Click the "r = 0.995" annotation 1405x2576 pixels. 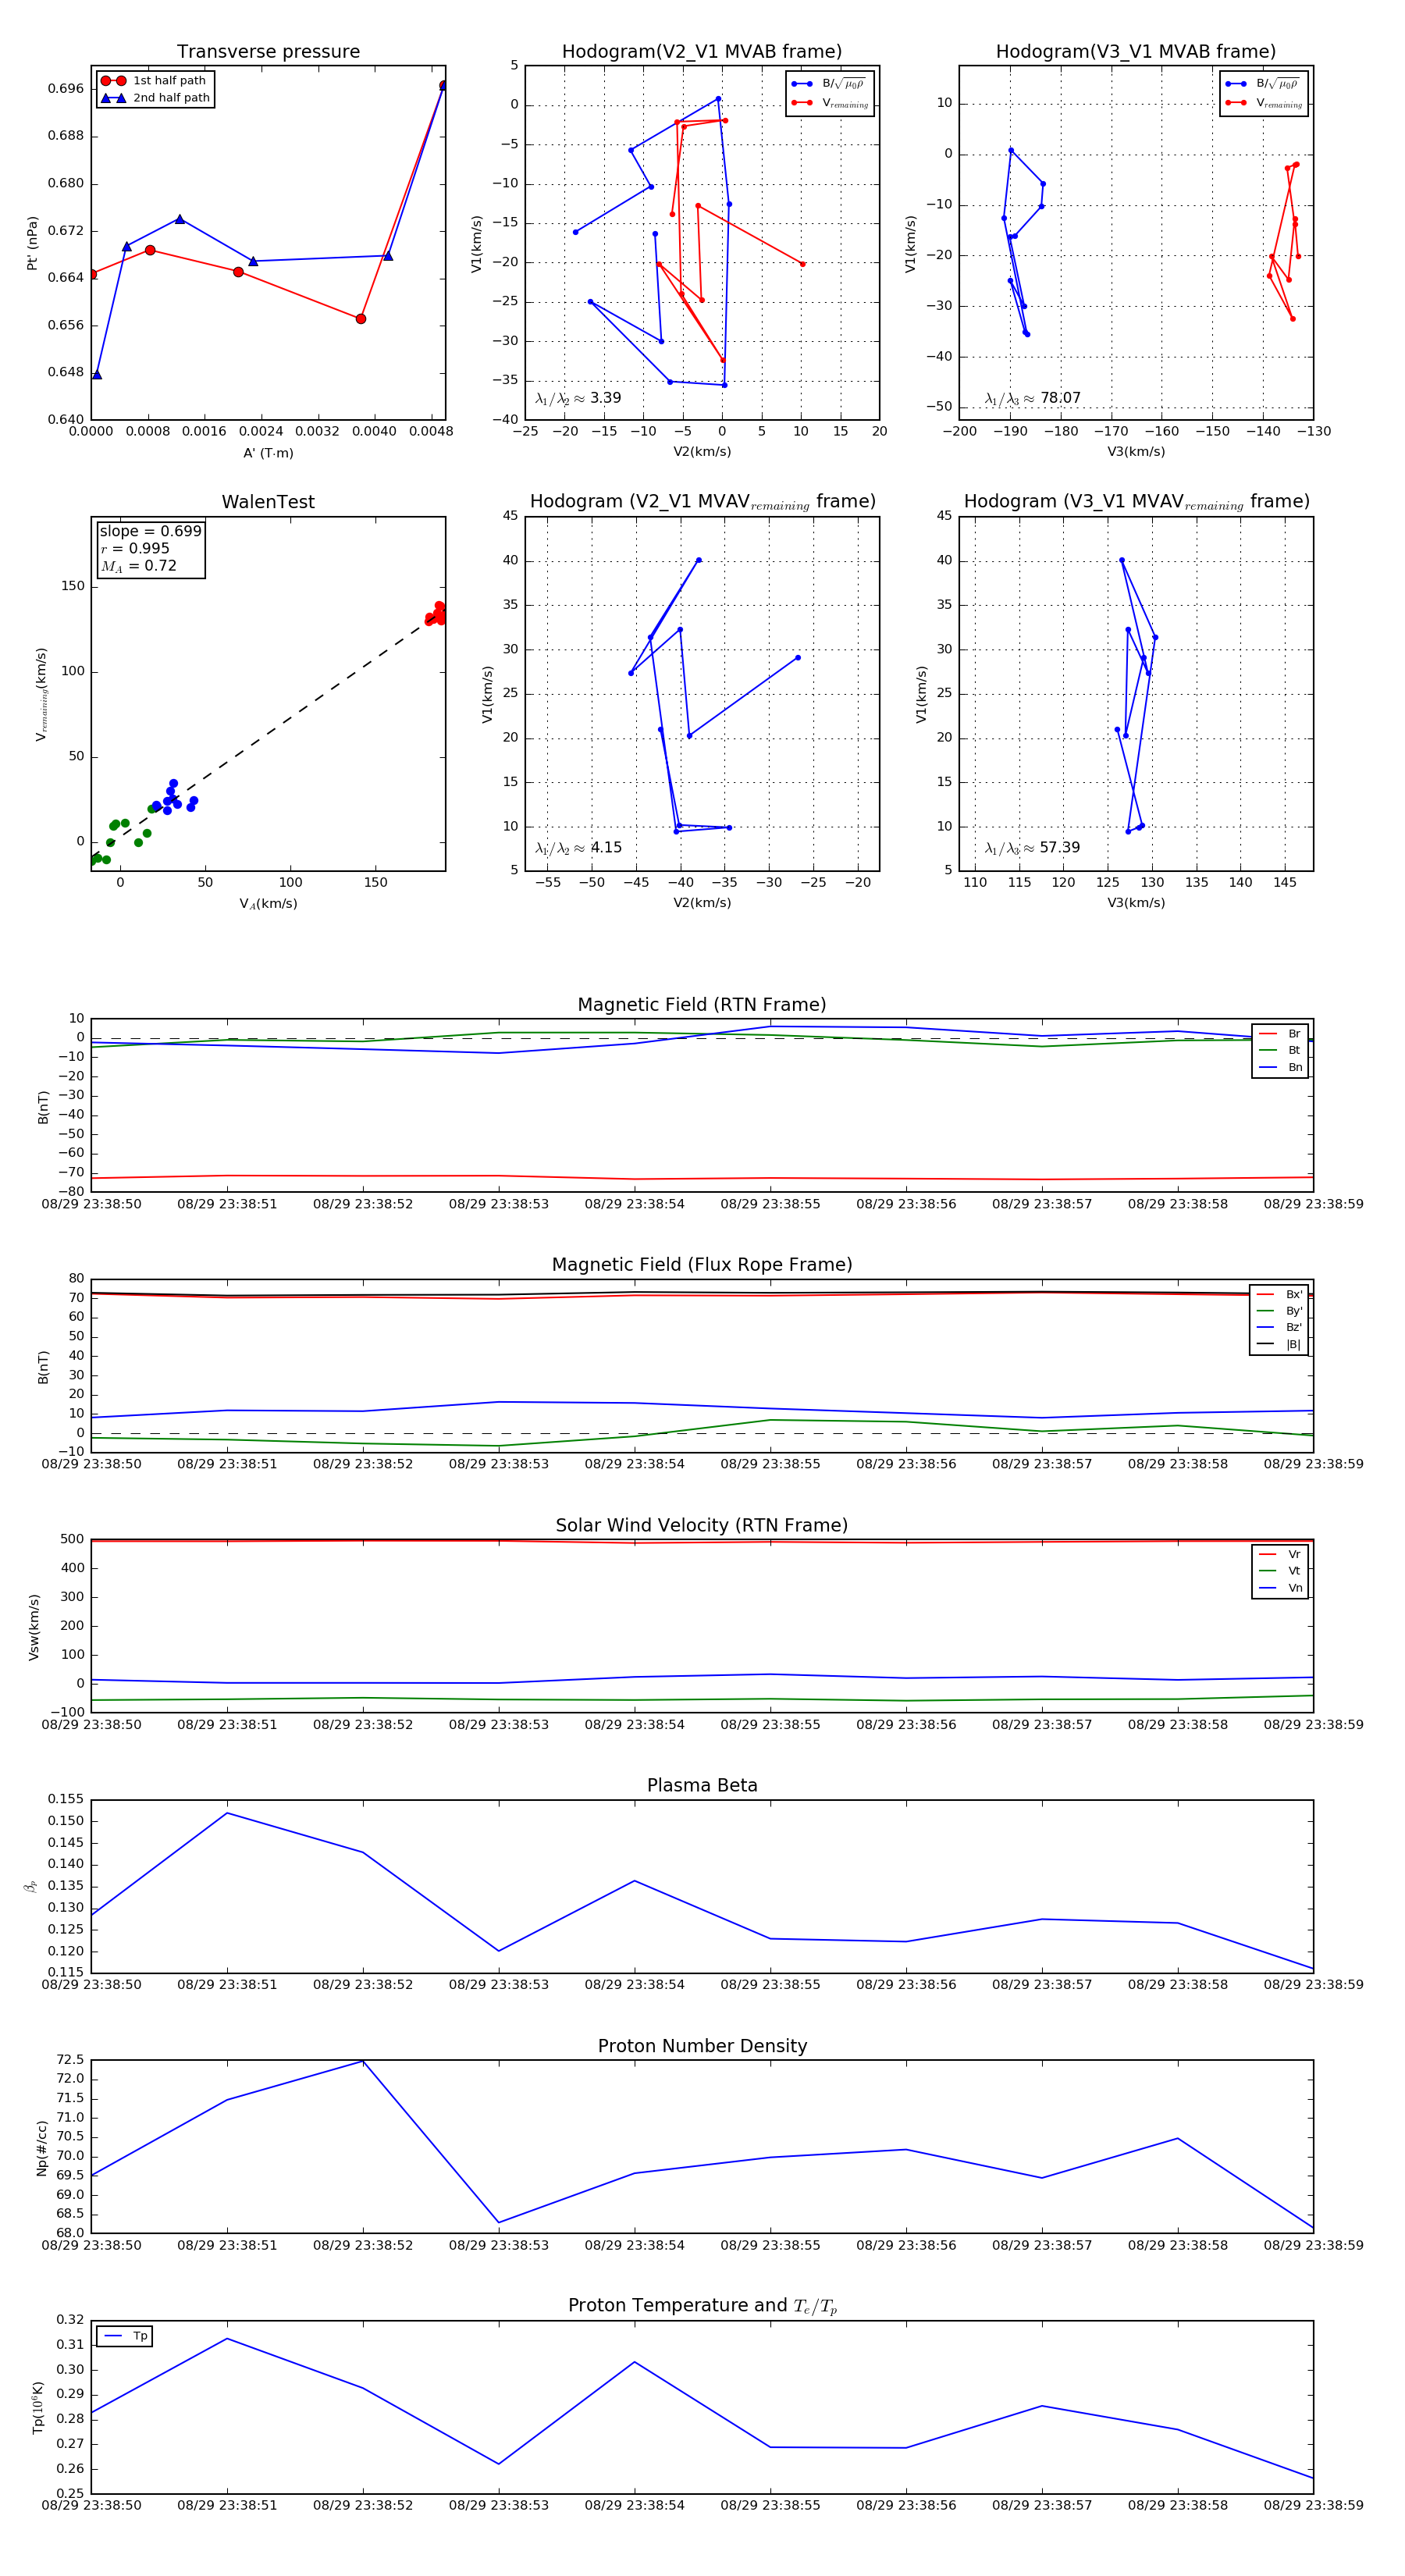click(135, 548)
